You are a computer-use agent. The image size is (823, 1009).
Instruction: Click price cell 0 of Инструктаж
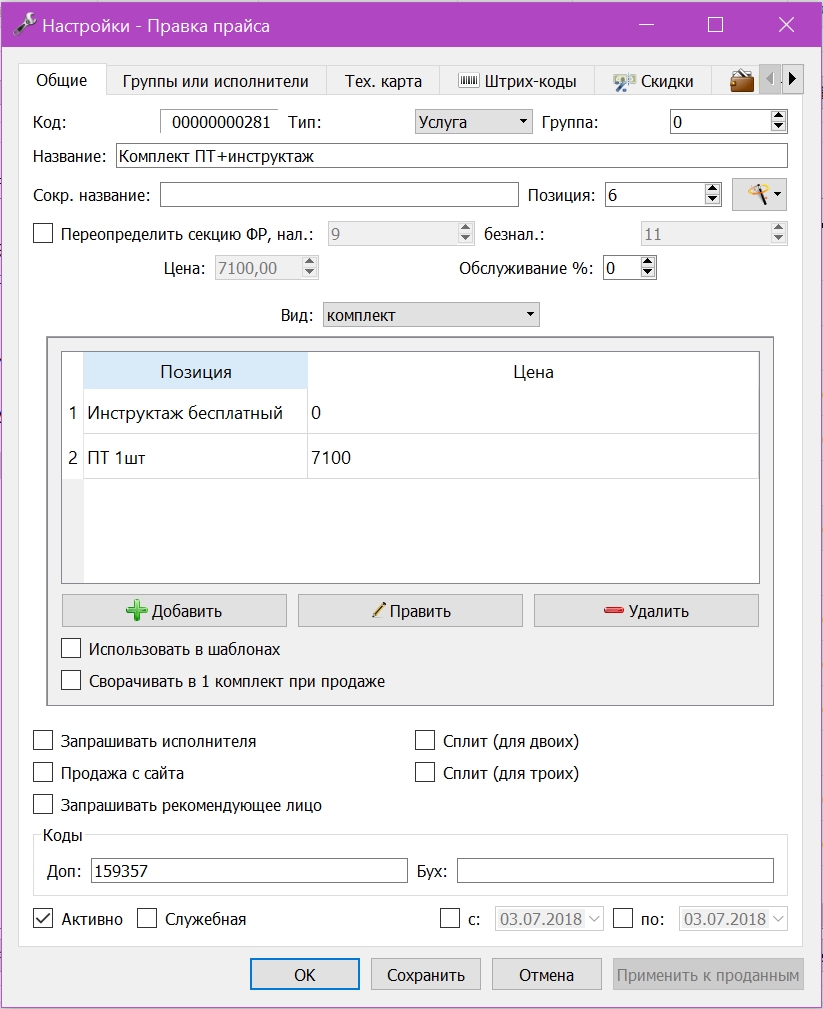533,412
